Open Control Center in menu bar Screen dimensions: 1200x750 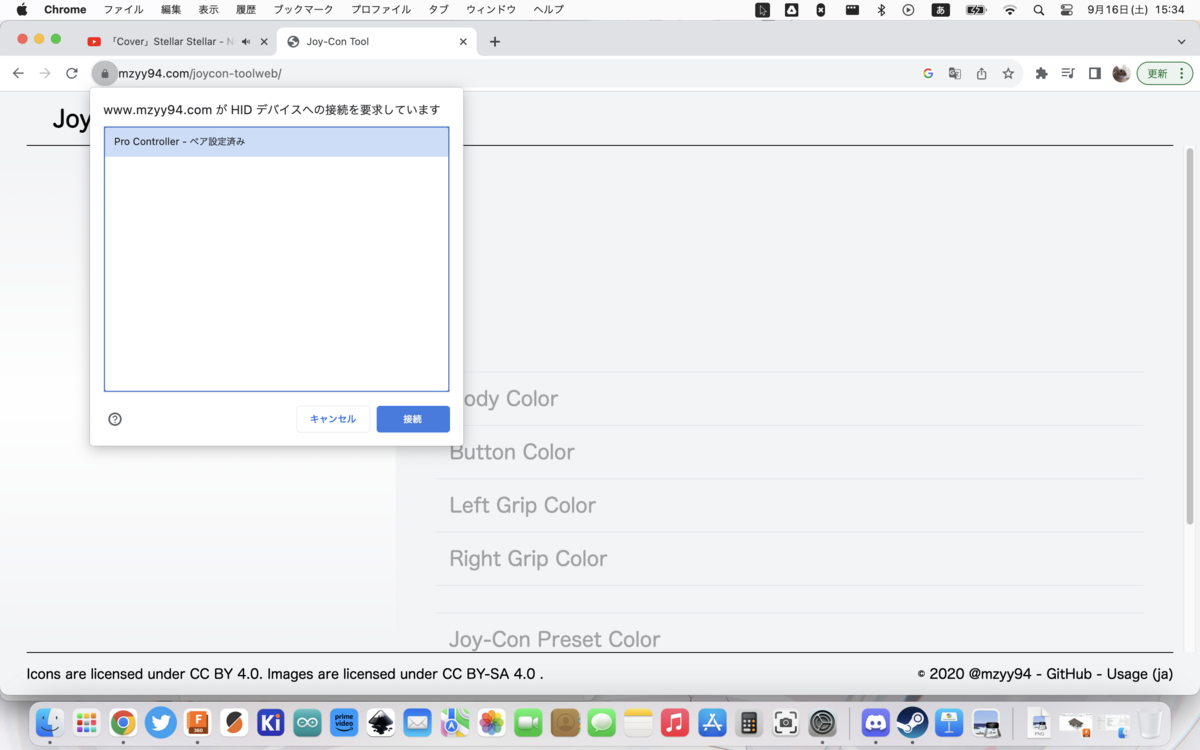(x=1067, y=10)
